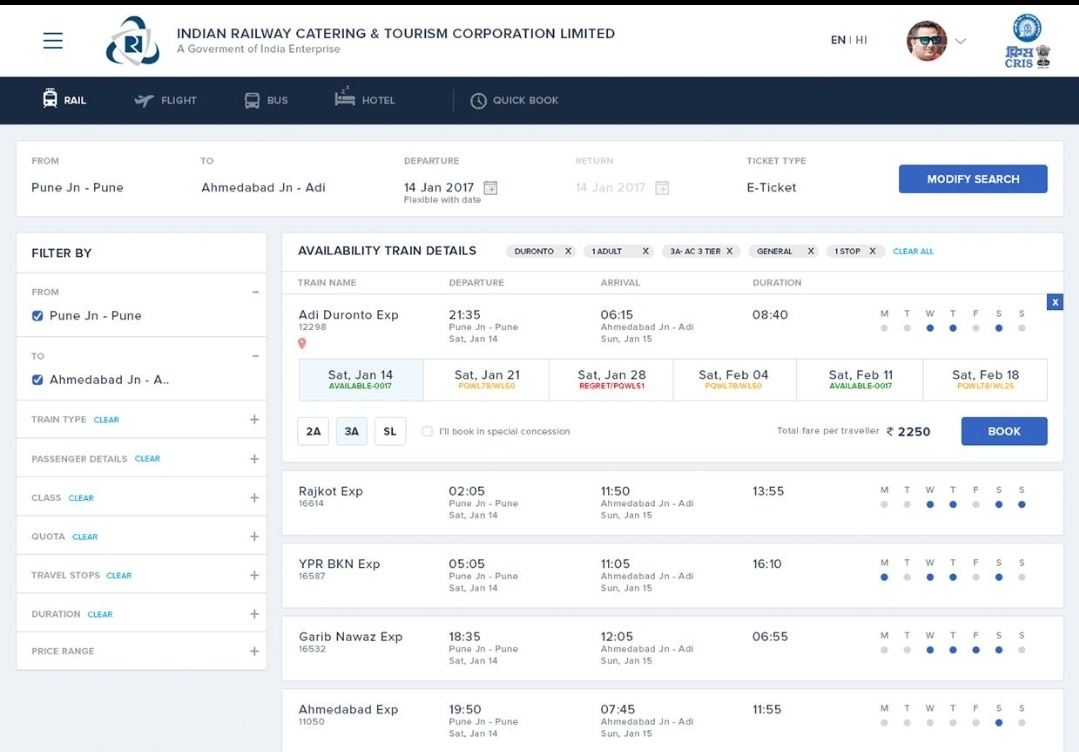Open QUICK BOOK
This screenshot has height=752, width=1079.
point(514,100)
